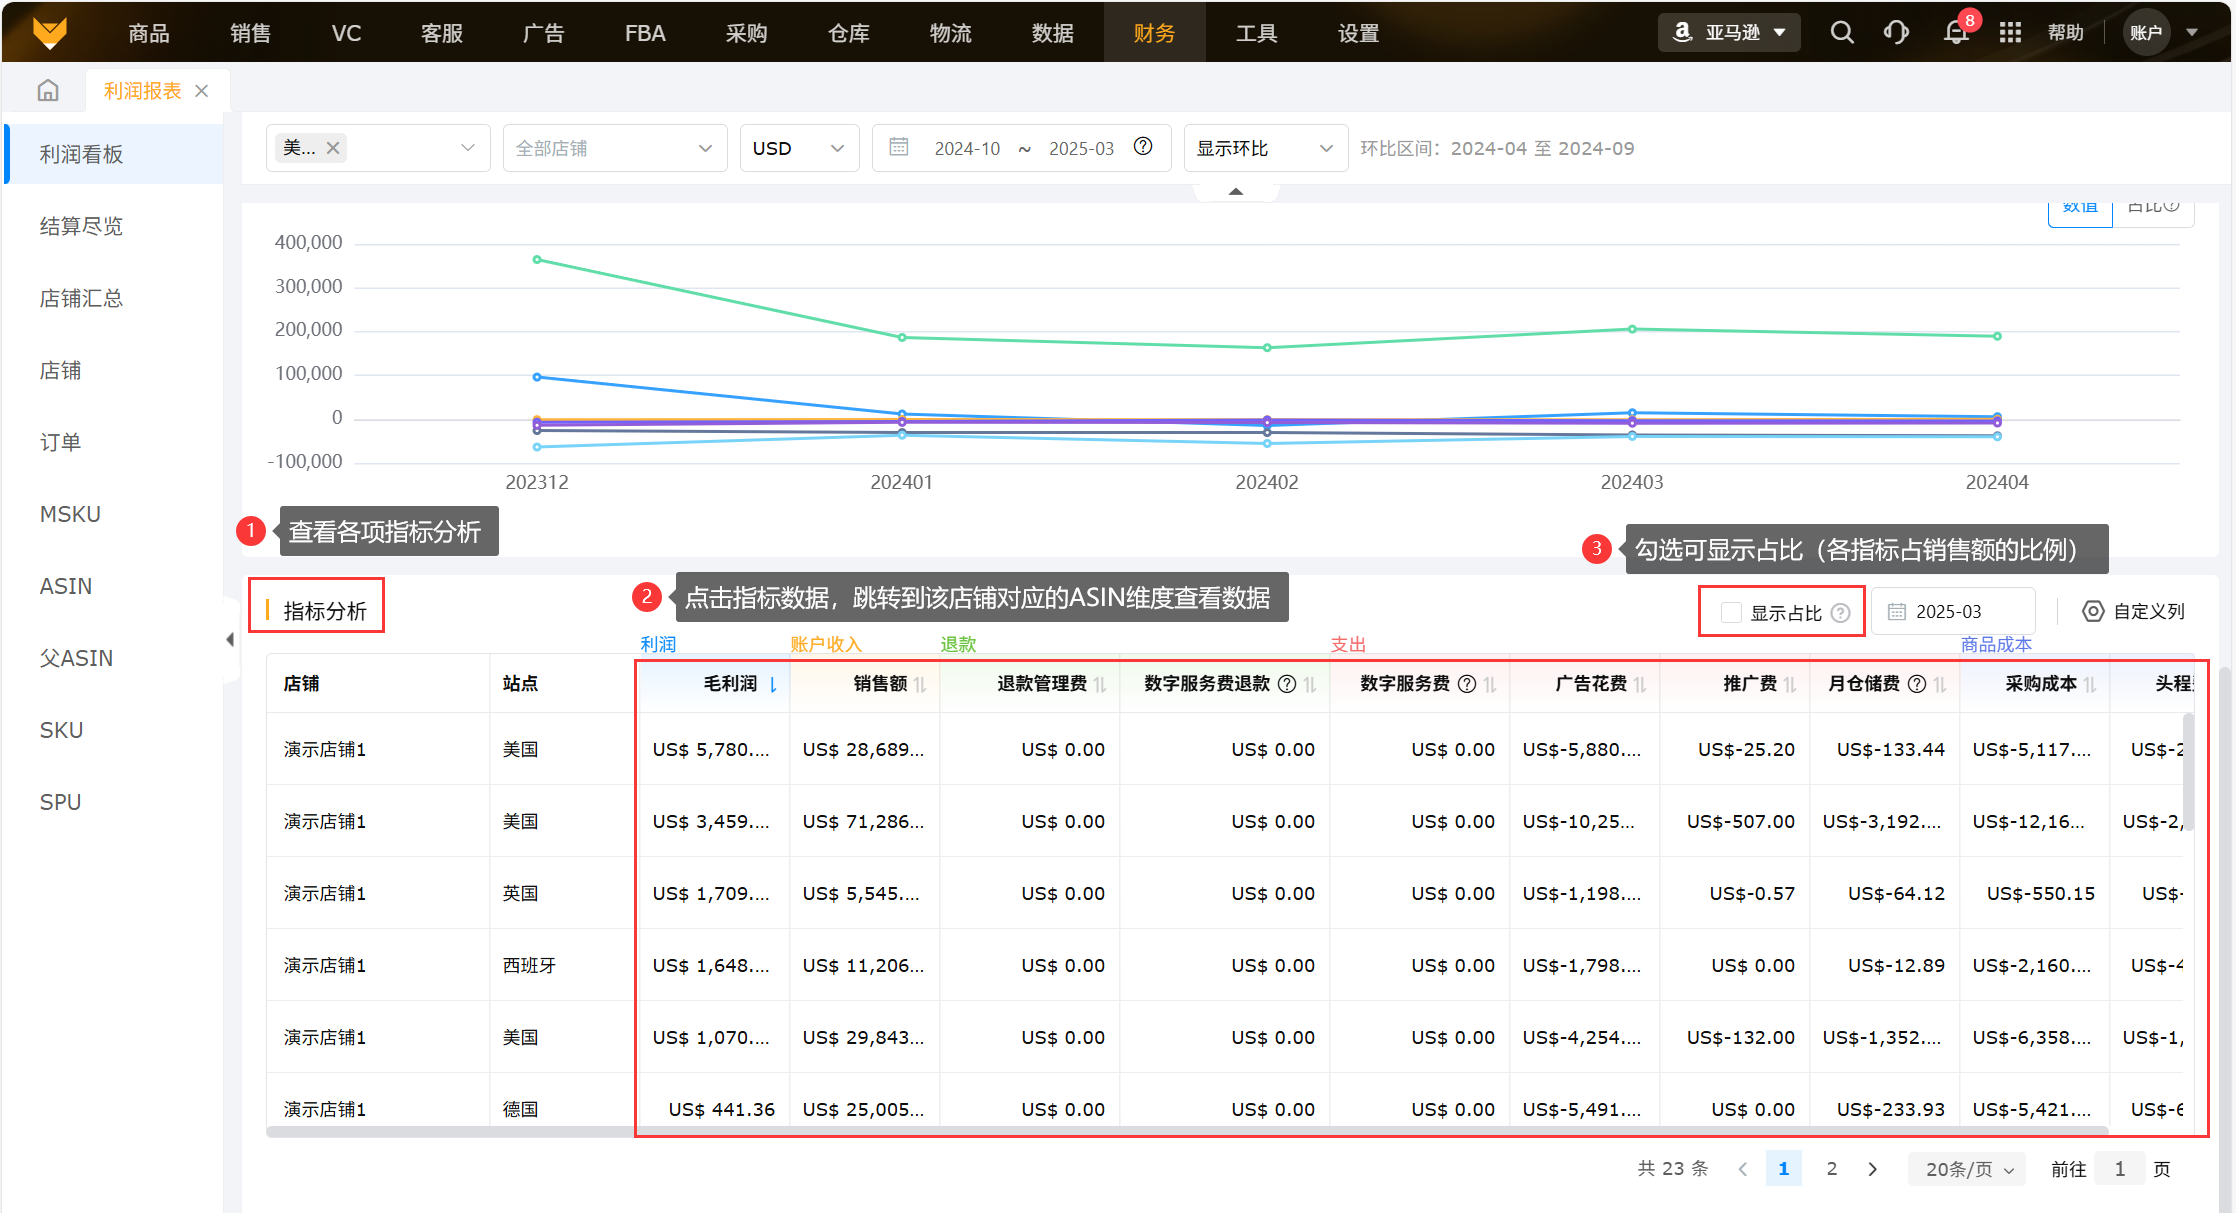Expand the 全部店铺 dropdown
This screenshot has height=1213, width=2236.
click(x=614, y=148)
